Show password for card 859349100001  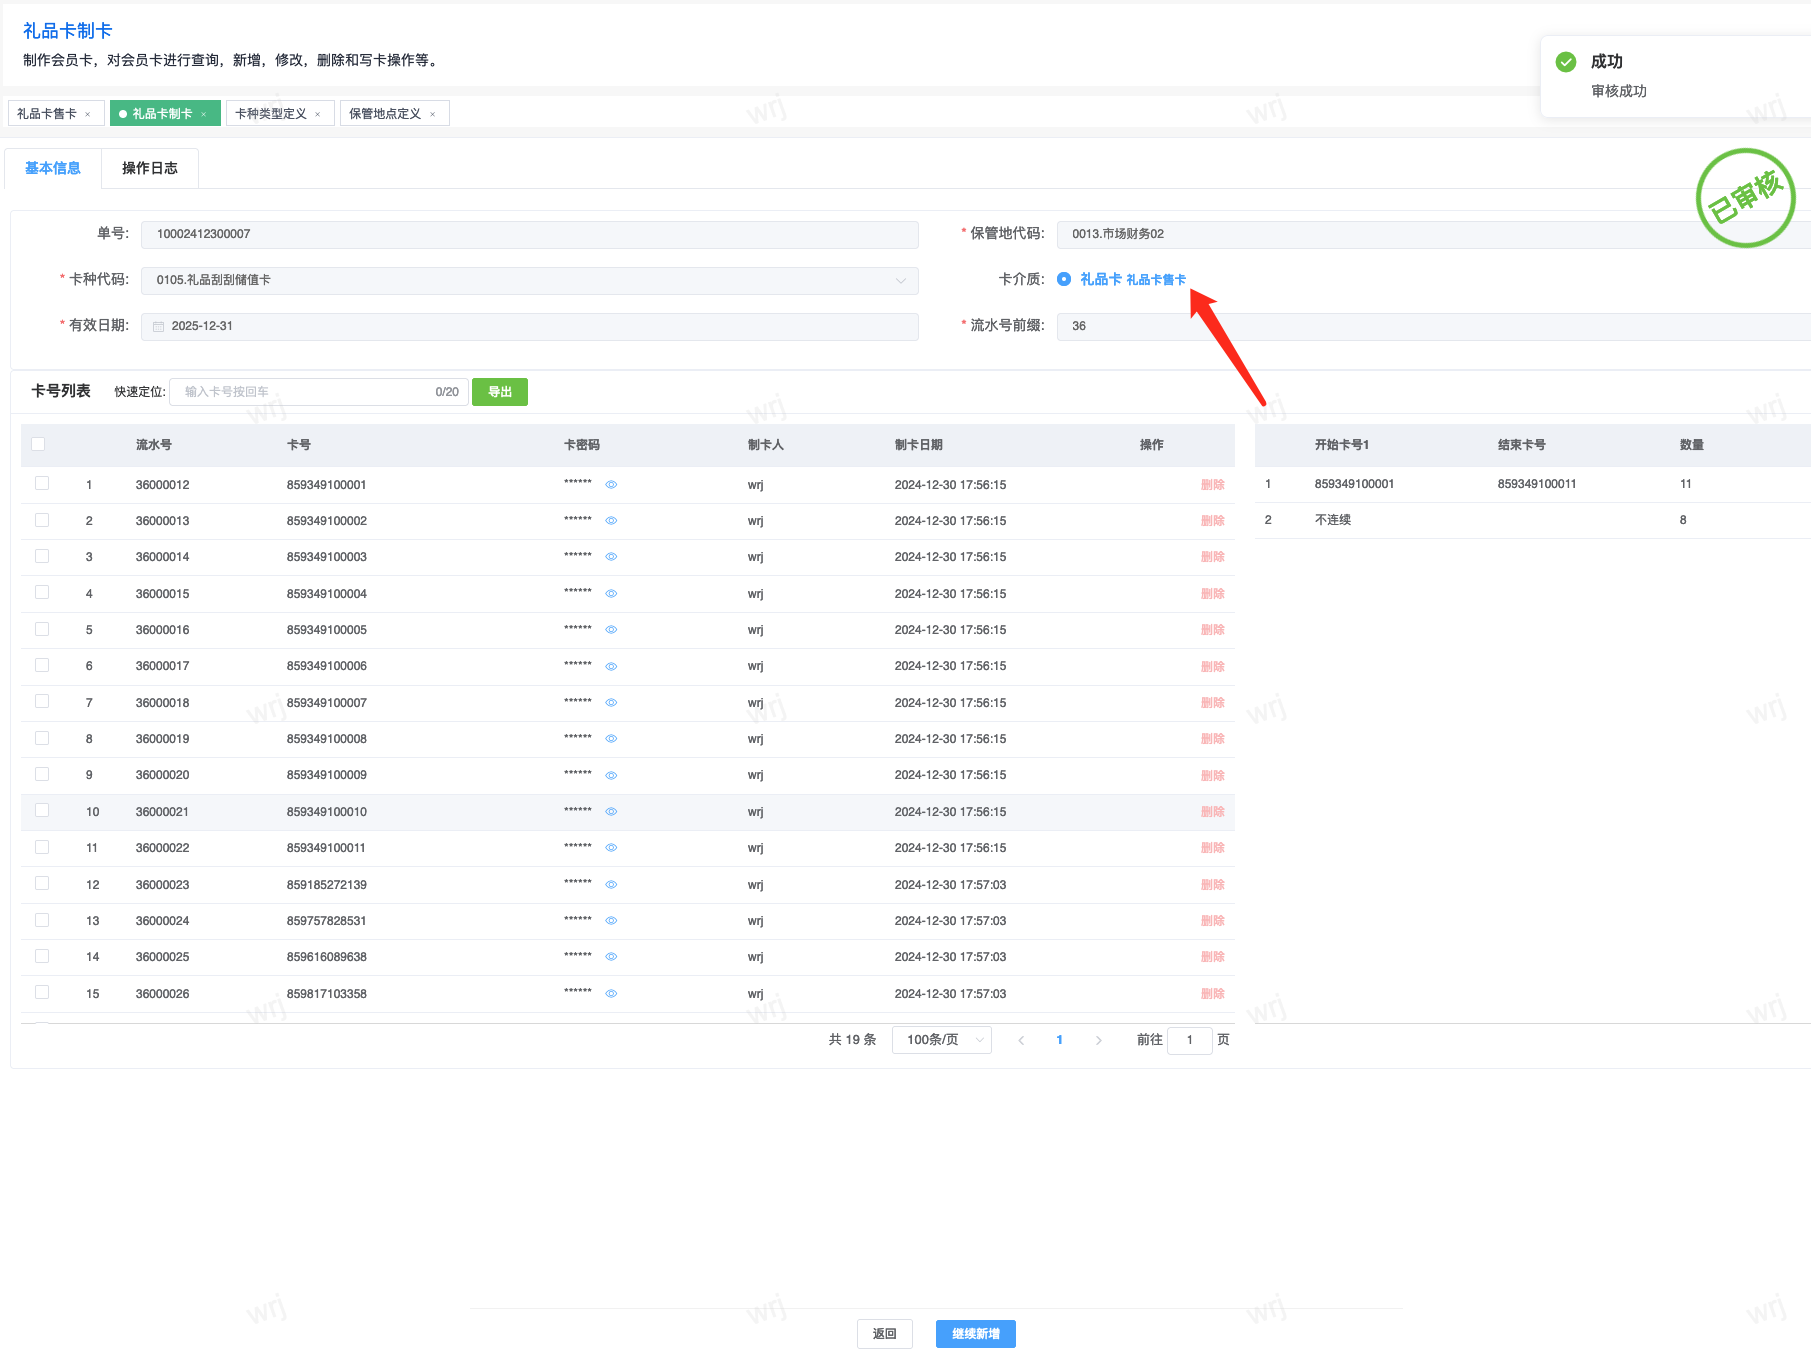point(611,485)
